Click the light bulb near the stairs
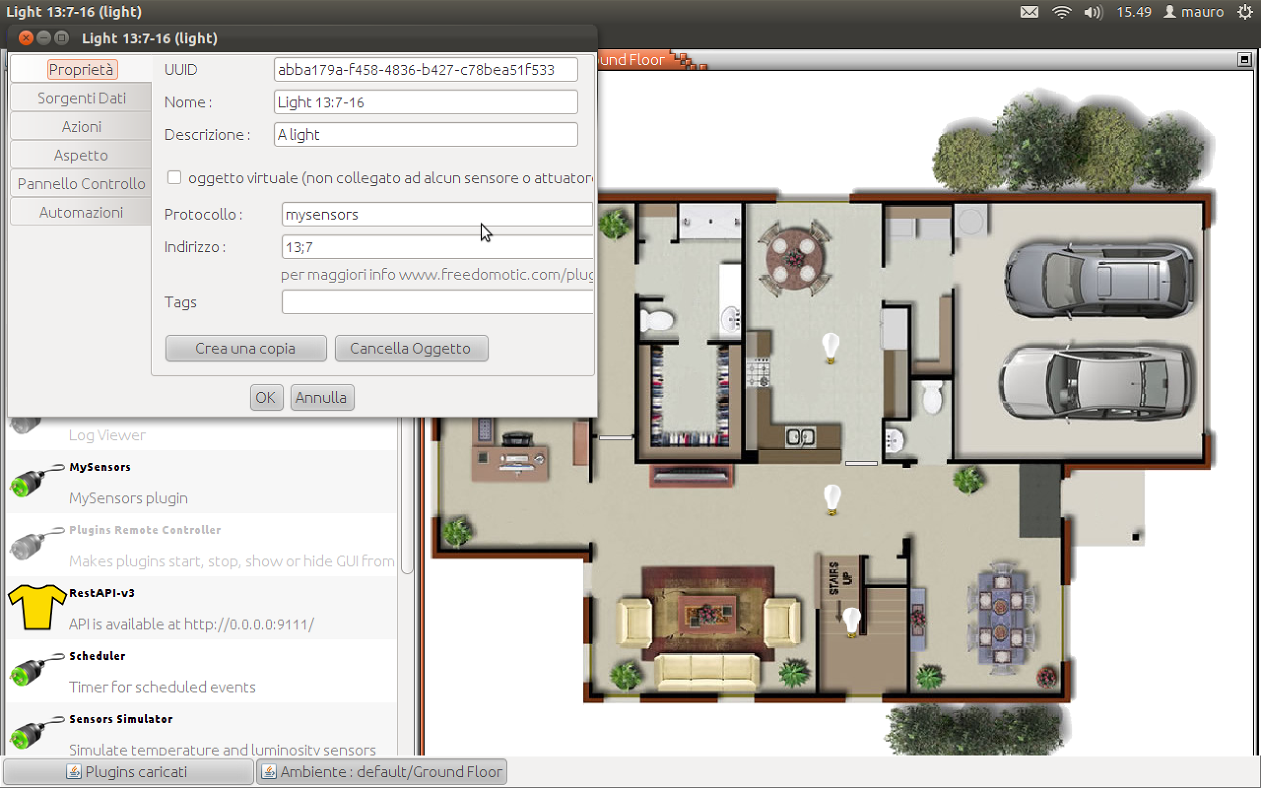The height and width of the screenshot is (788, 1261). pos(851,620)
